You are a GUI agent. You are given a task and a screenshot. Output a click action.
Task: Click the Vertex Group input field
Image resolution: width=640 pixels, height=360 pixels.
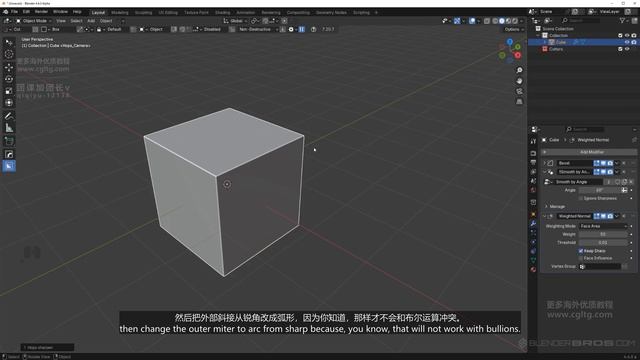pos(600,267)
